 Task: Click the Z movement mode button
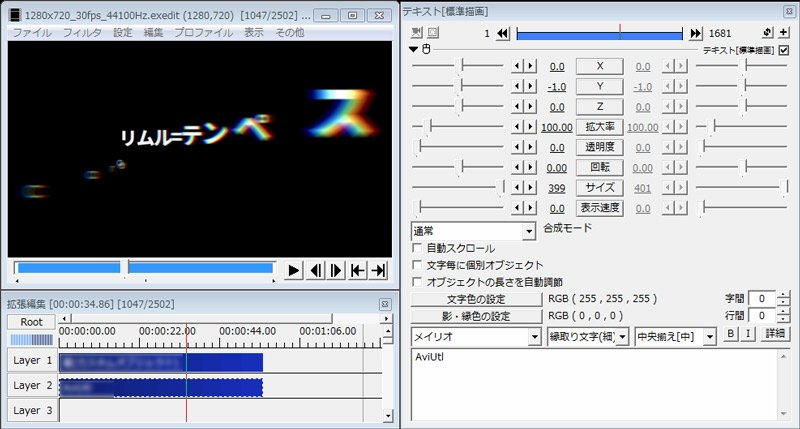[x=599, y=107]
